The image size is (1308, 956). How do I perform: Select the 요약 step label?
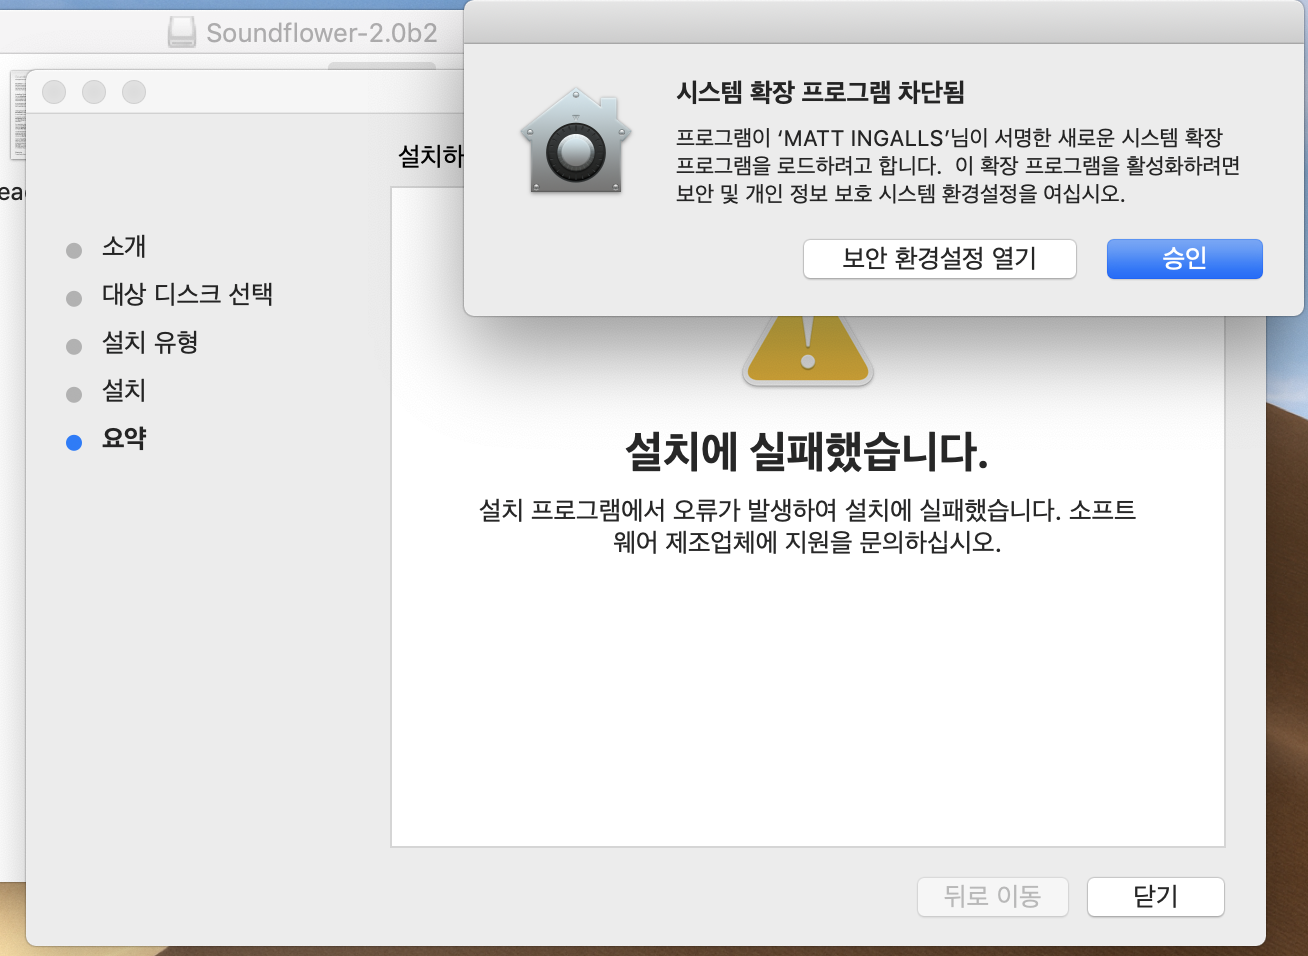point(124,439)
